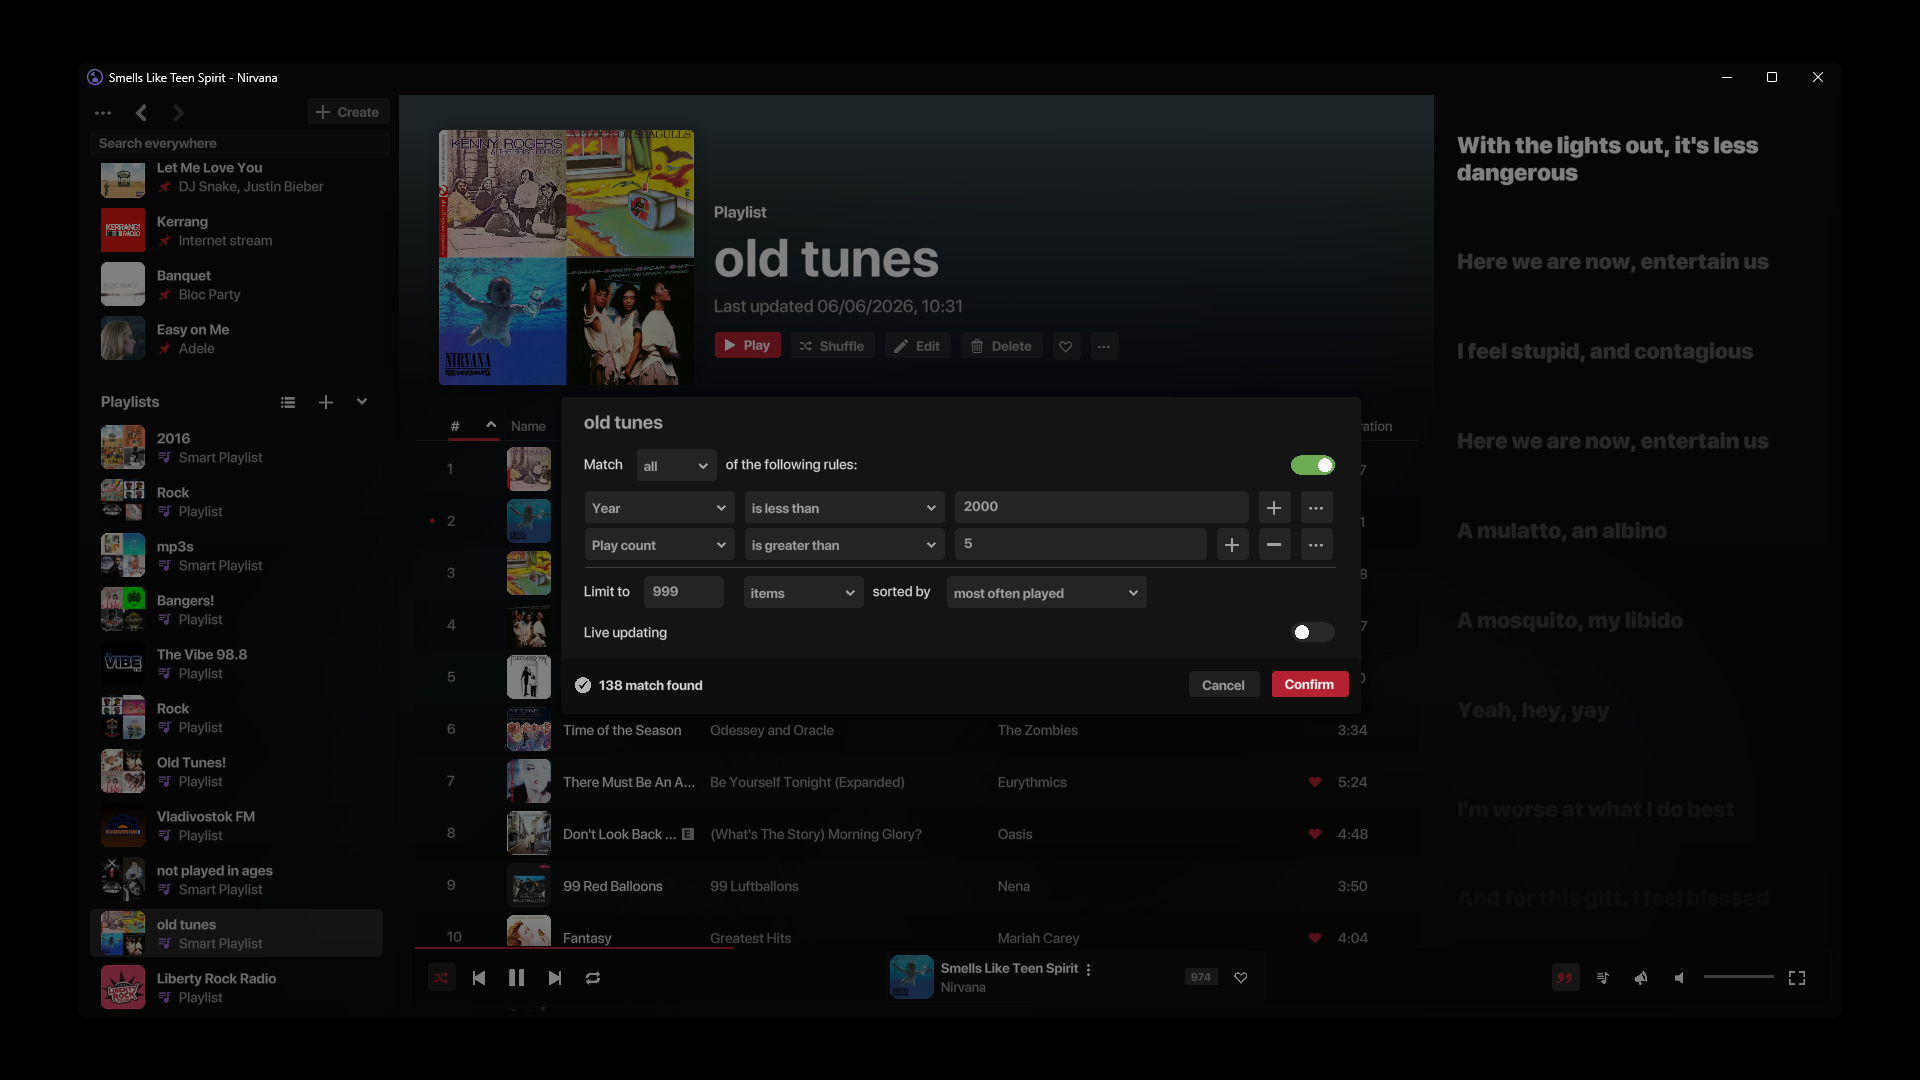Favorite the playlist with heart icon
The height and width of the screenshot is (1080, 1920).
pyautogui.click(x=1066, y=346)
